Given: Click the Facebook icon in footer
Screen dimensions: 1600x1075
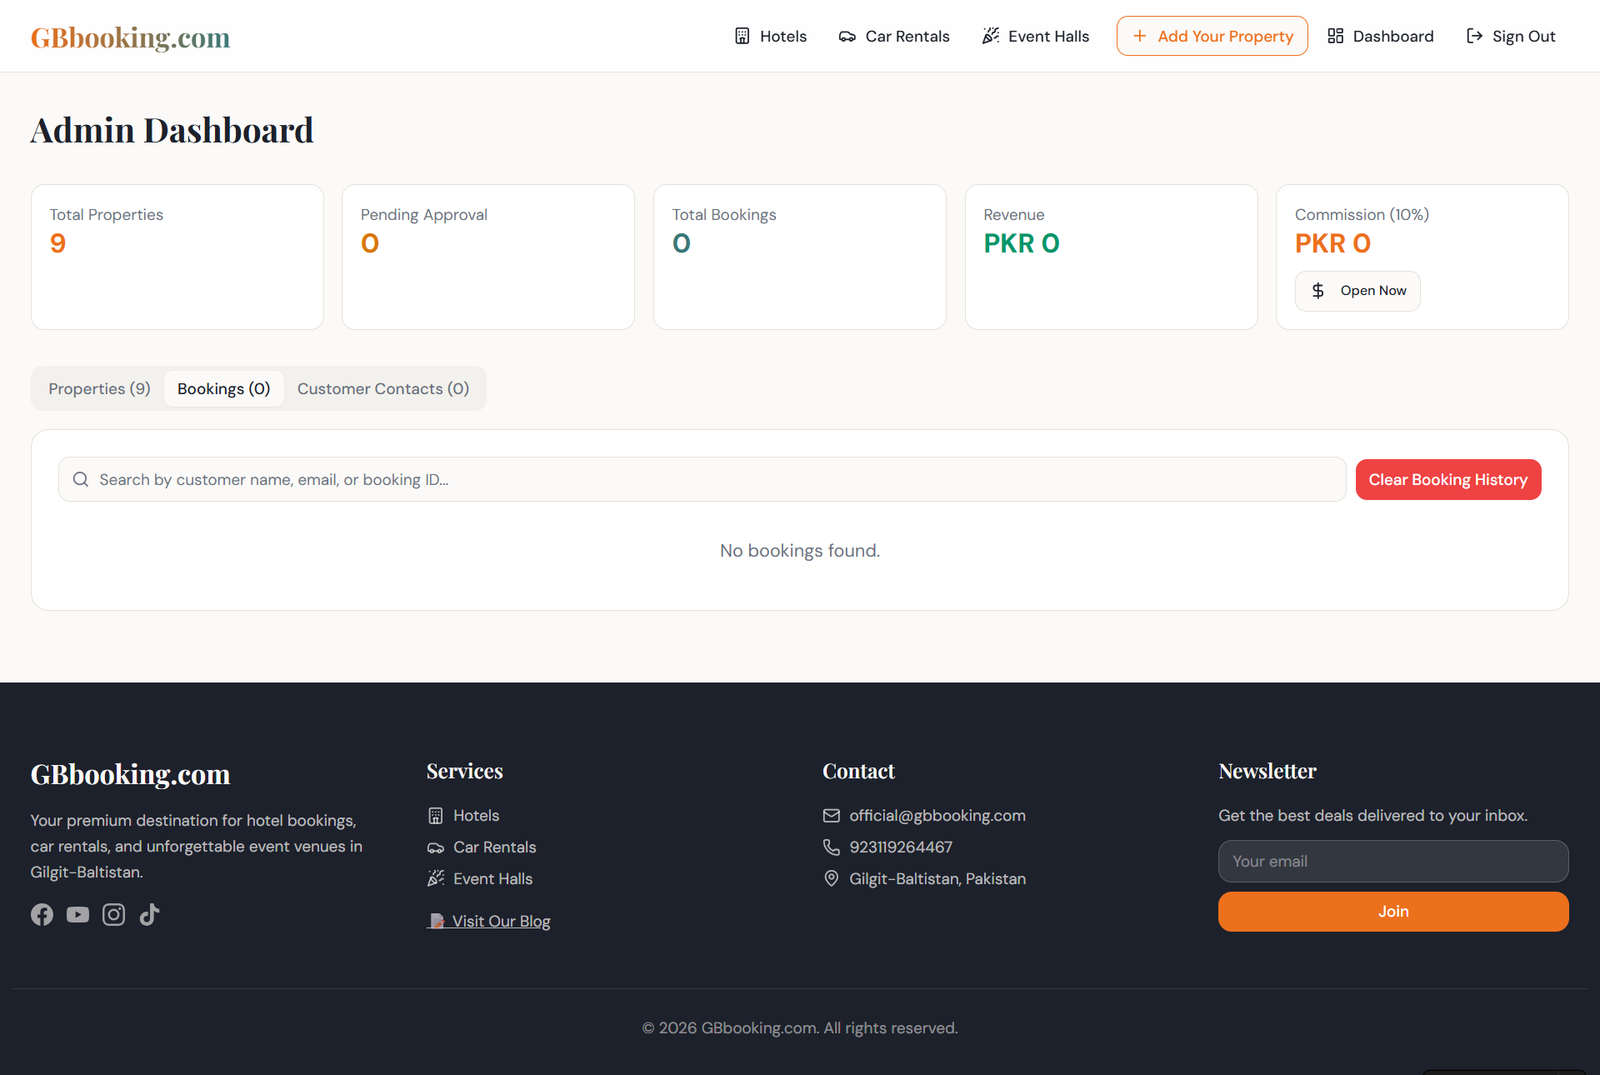Looking at the screenshot, I should (x=42, y=914).
